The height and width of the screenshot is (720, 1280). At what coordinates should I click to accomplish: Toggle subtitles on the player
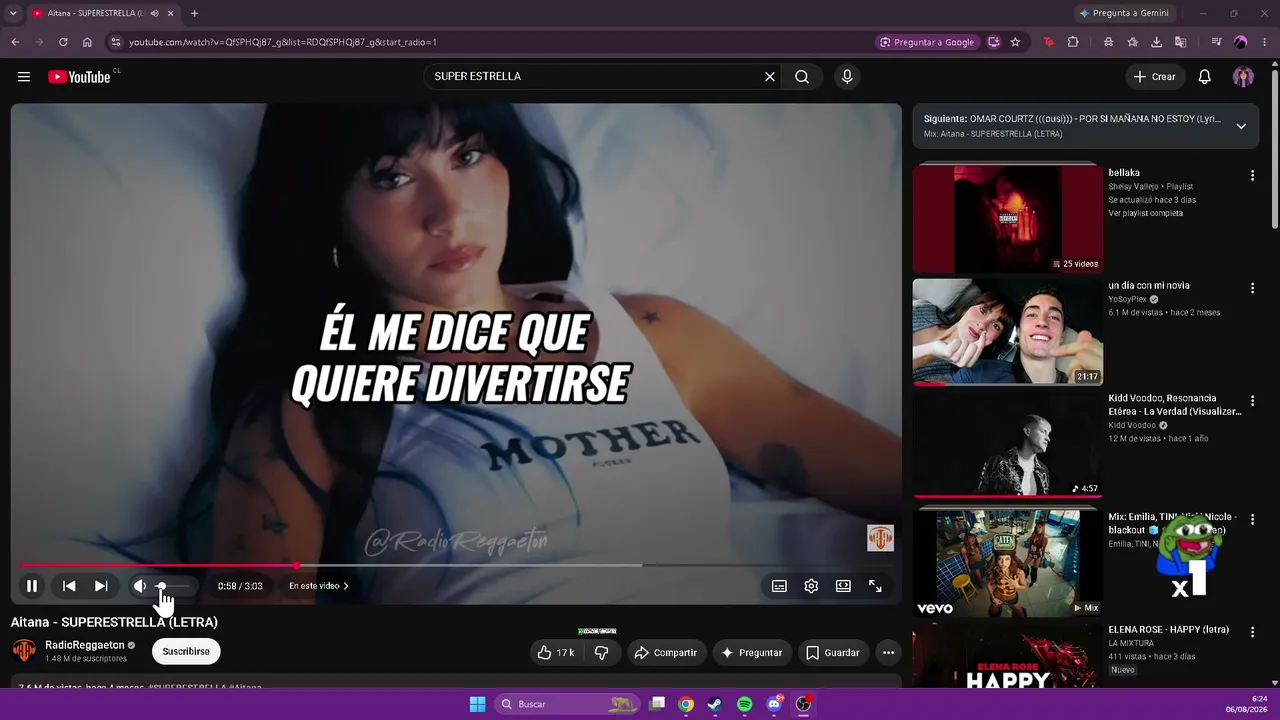point(779,586)
